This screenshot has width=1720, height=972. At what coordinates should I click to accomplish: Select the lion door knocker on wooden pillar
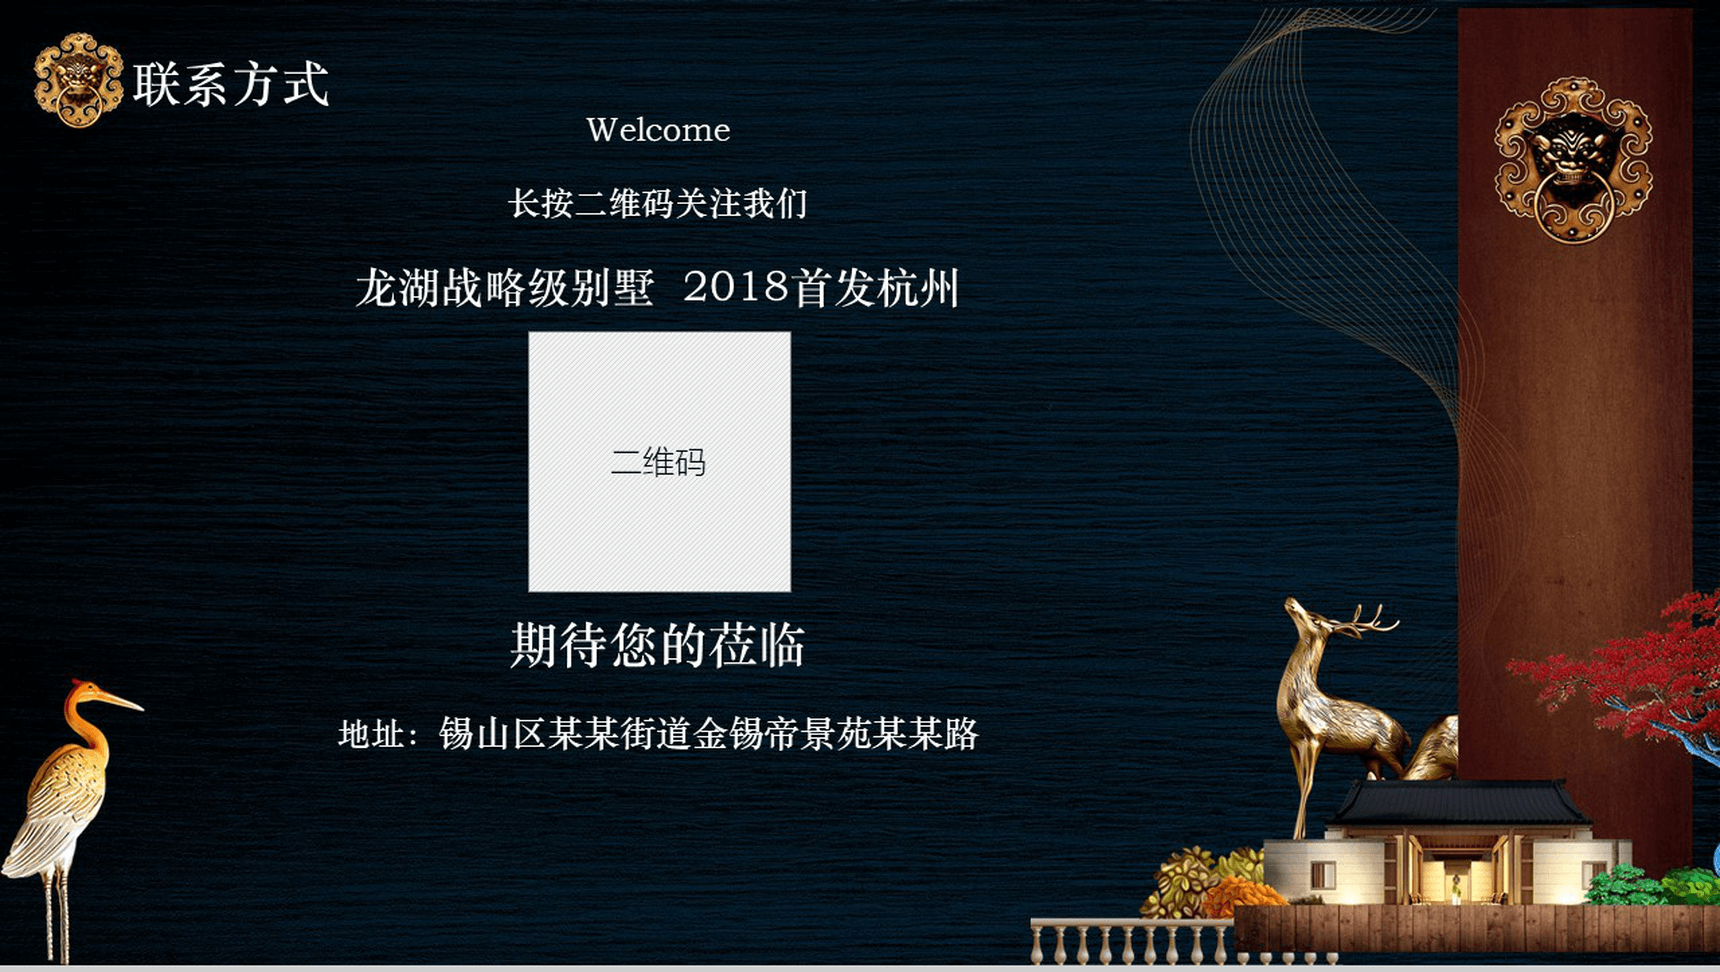(1572, 160)
